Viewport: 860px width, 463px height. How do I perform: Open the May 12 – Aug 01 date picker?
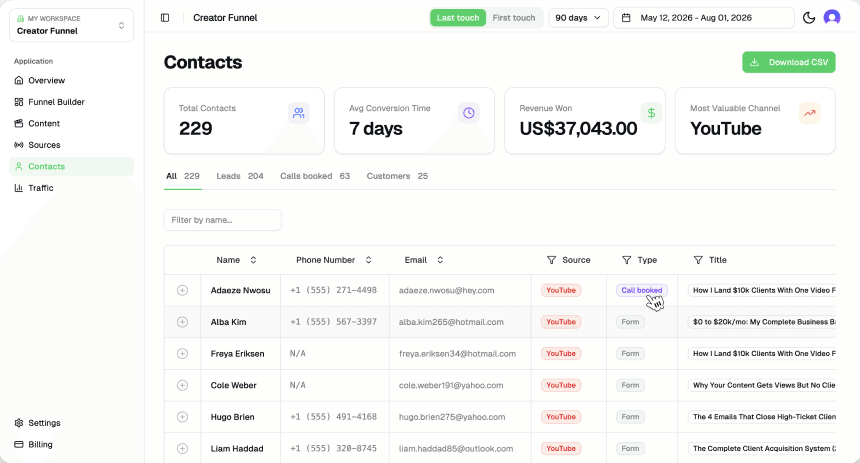click(704, 18)
